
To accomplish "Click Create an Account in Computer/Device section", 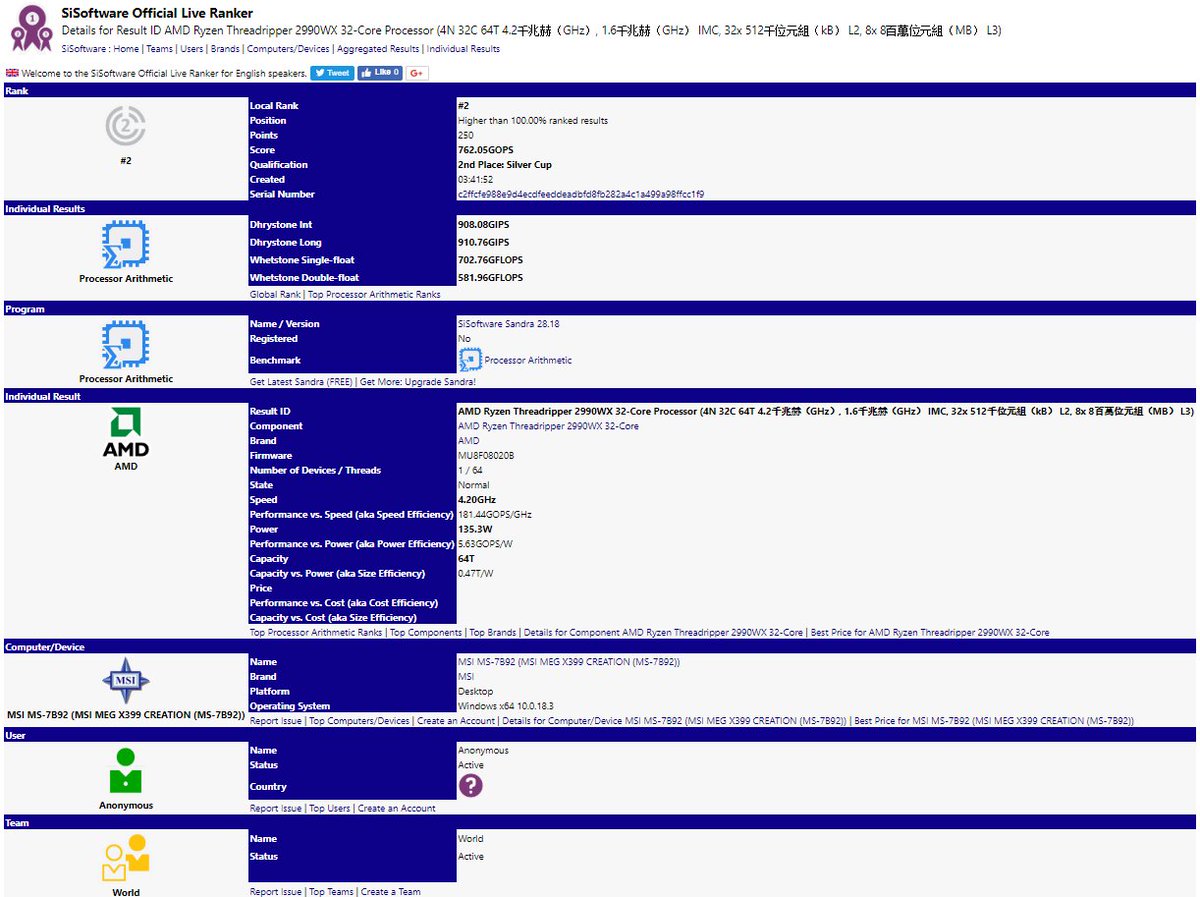I will click(x=456, y=721).
